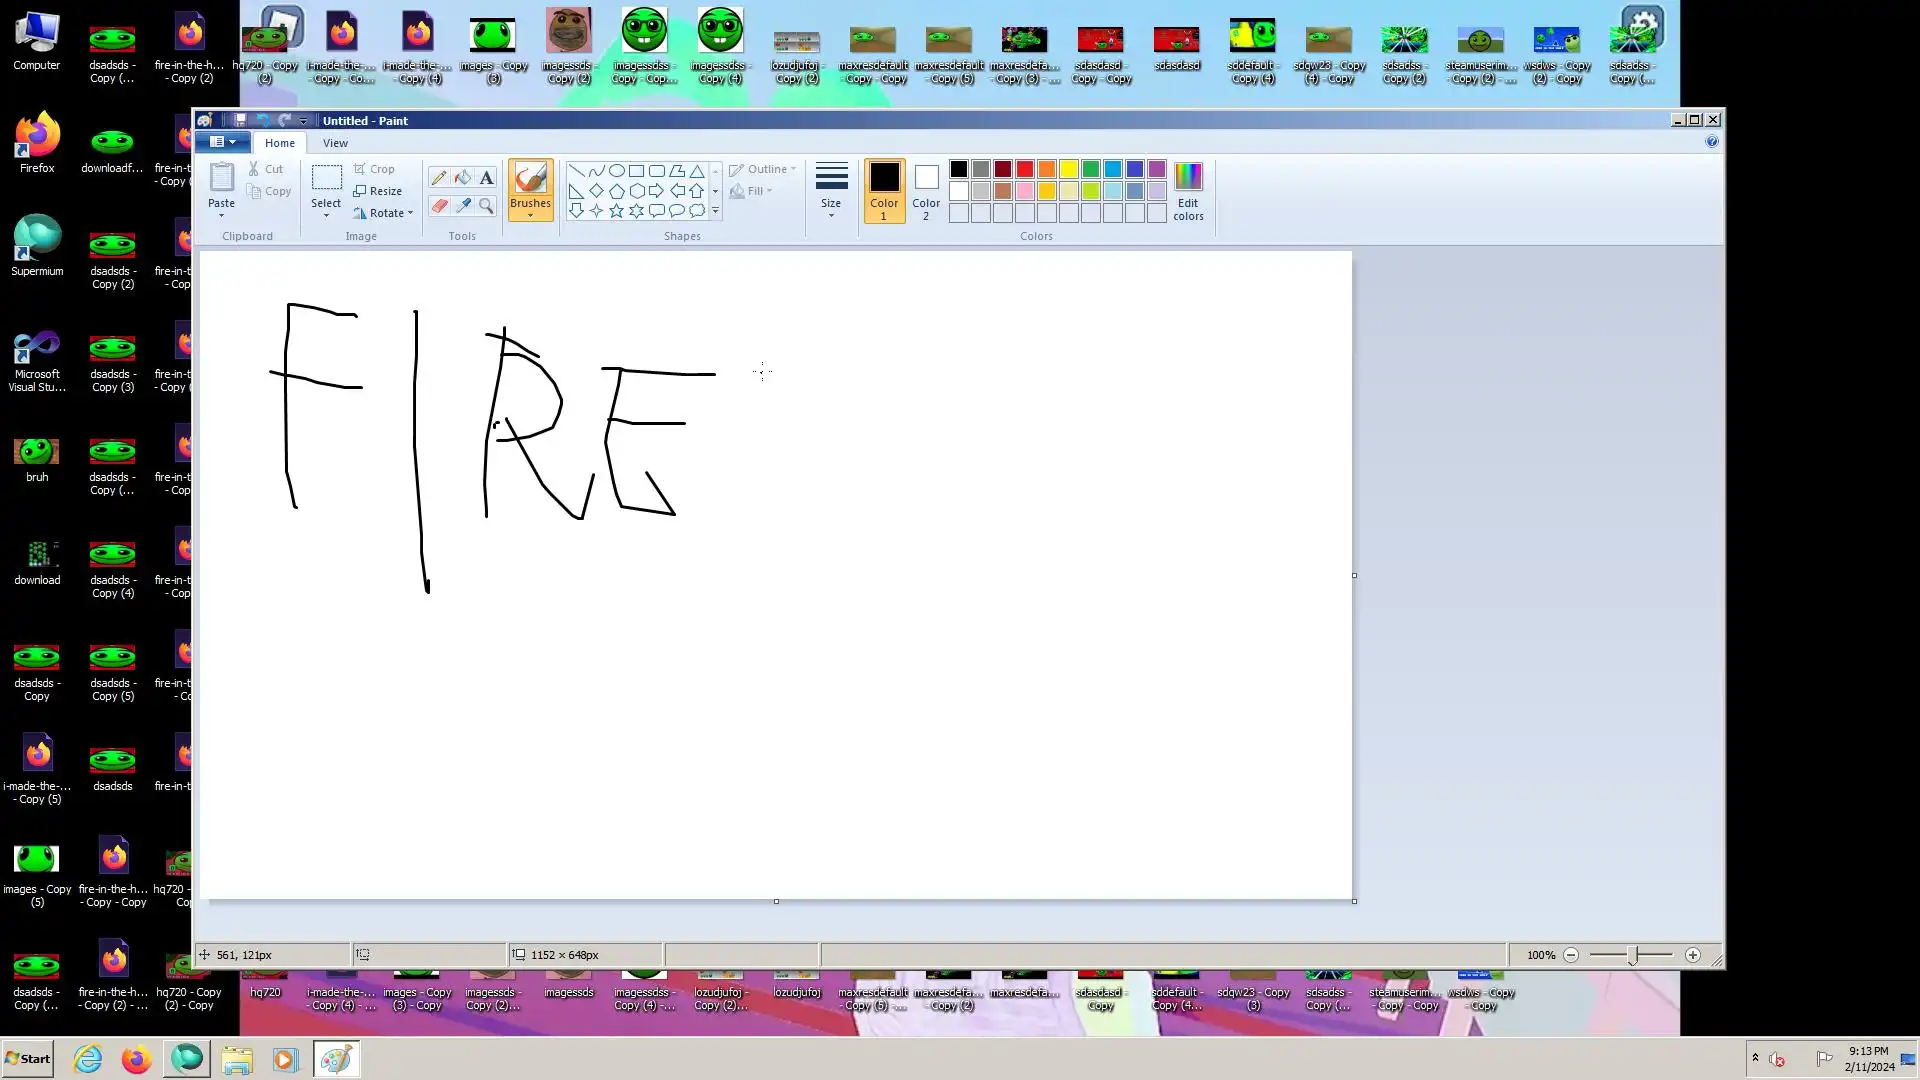Select the Pencil tool
Image resolution: width=1920 pixels, height=1080 pixels.
tap(438, 178)
